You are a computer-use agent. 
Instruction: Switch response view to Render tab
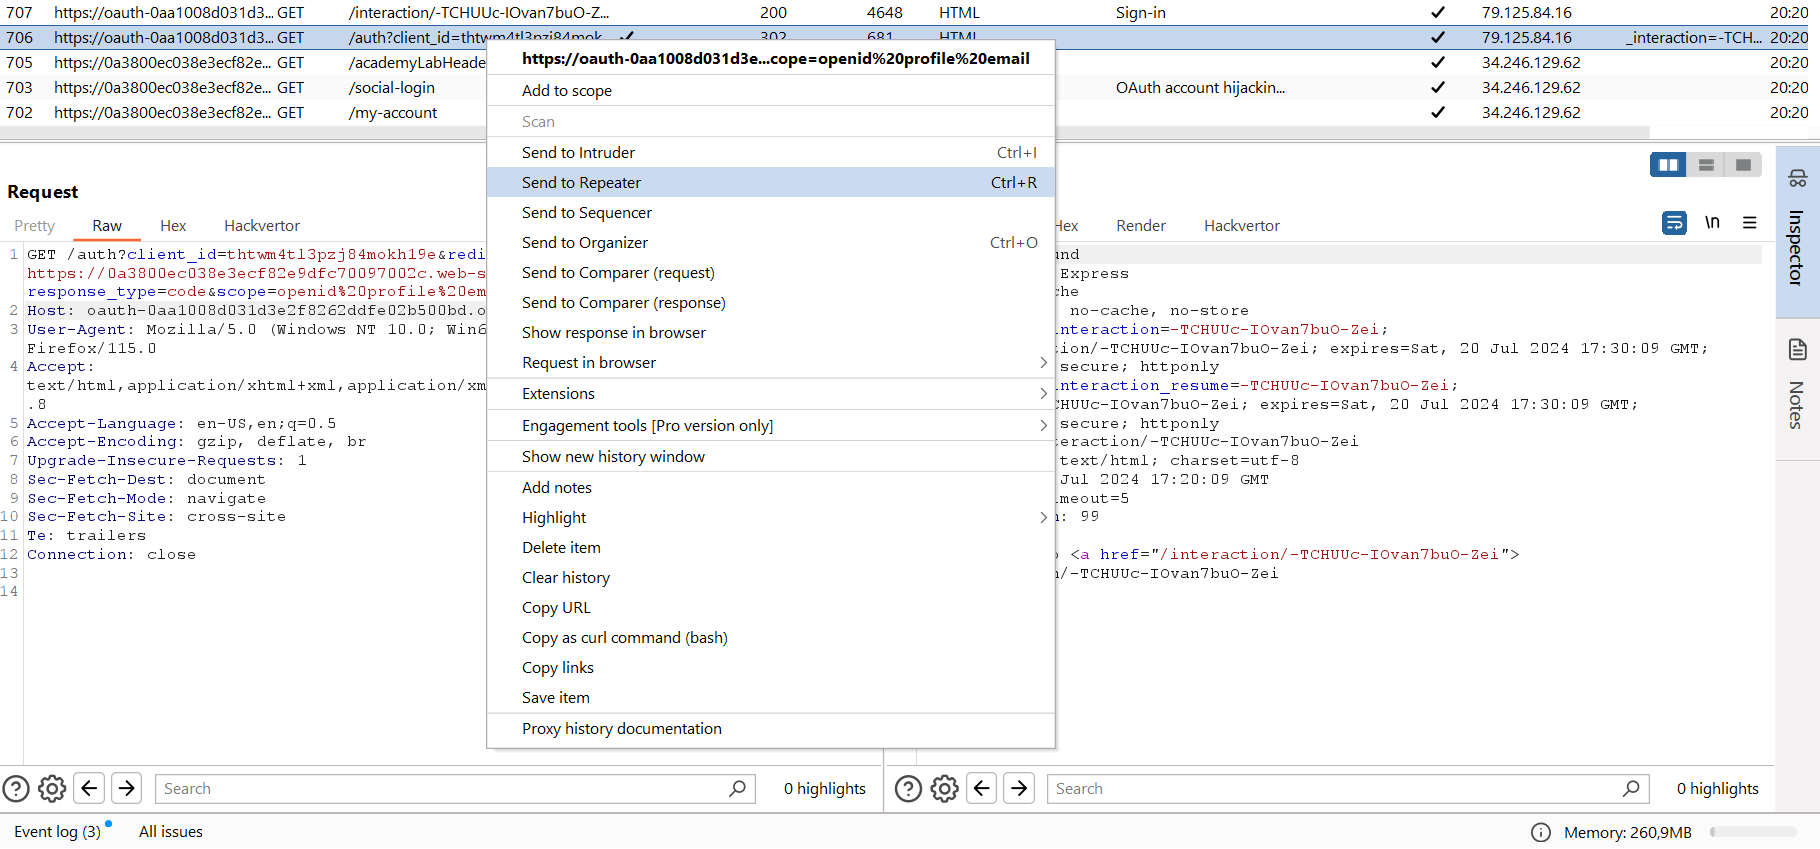pyautogui.click(x=1141, y=226)
